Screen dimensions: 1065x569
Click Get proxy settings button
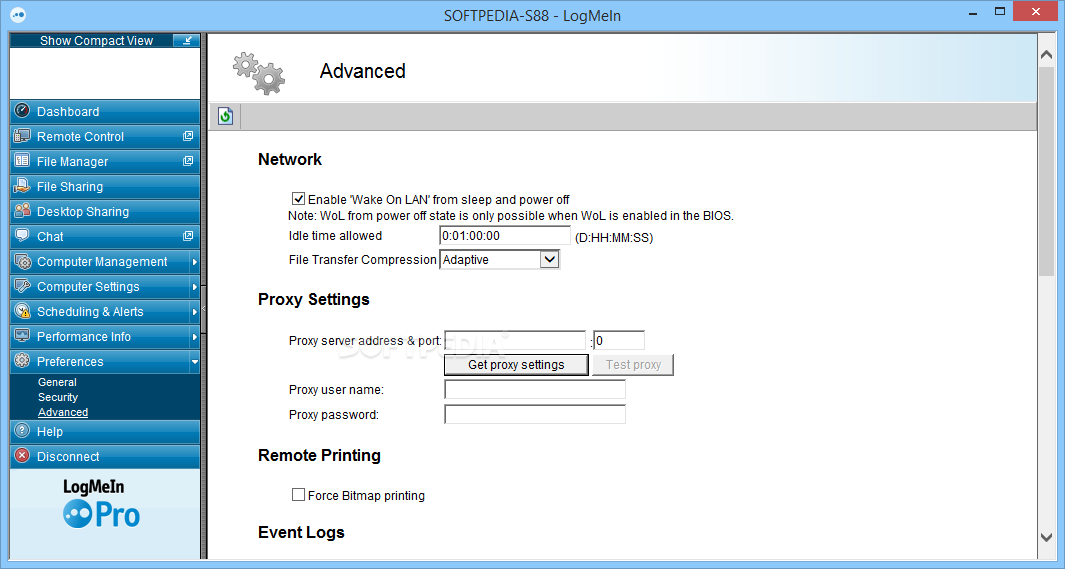coord(516,365)
